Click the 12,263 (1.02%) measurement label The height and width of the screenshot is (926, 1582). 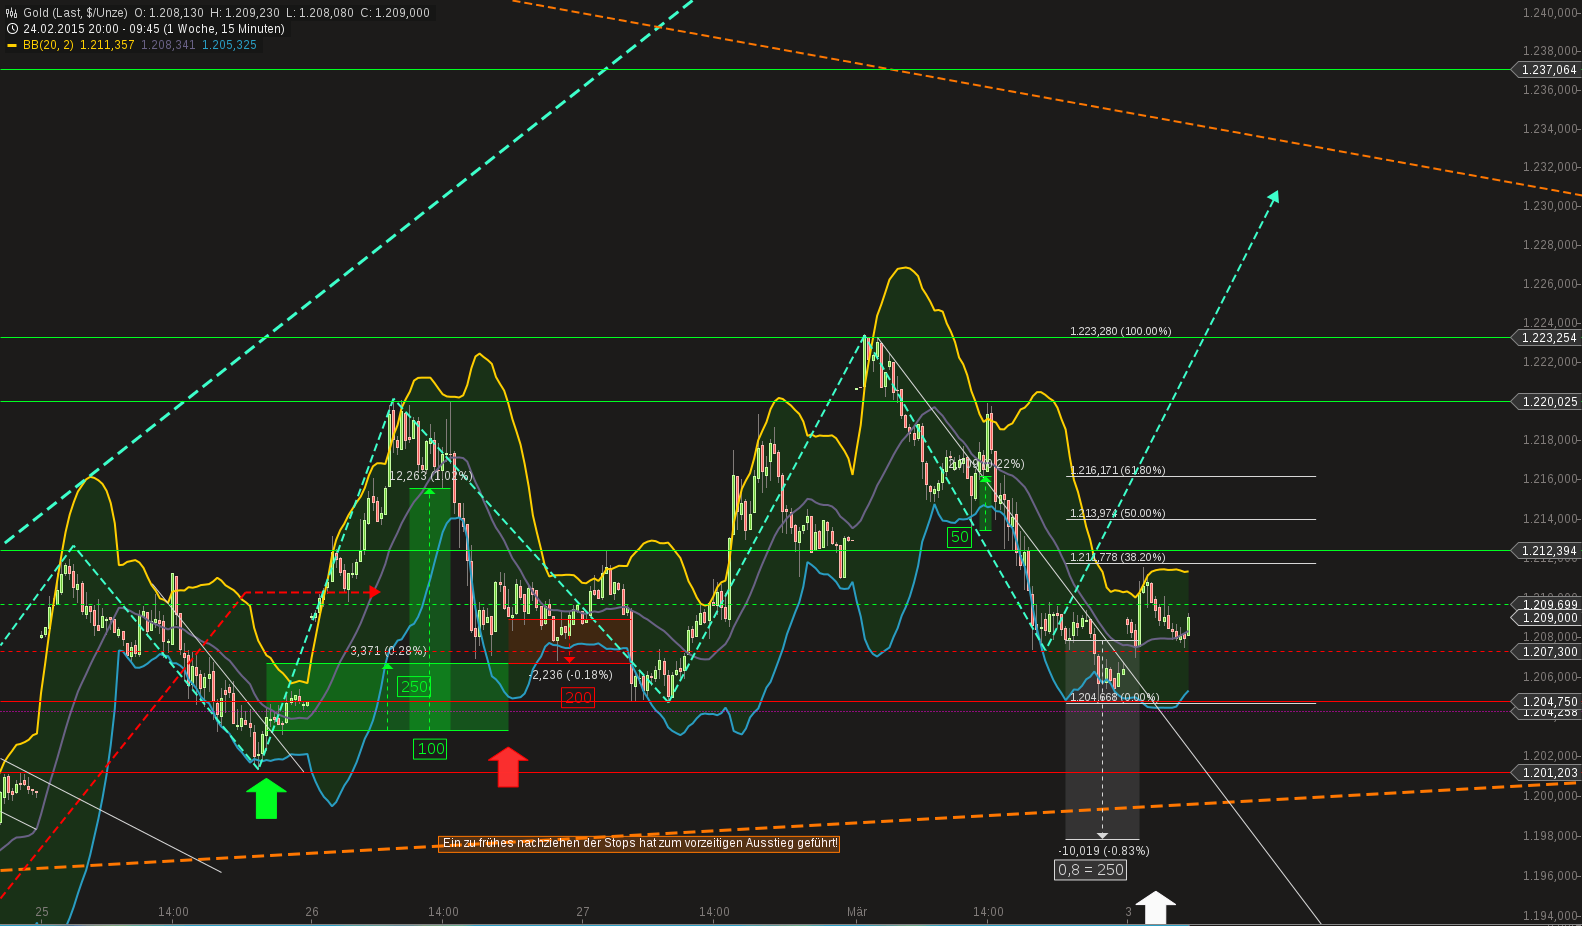coord(430,476)
